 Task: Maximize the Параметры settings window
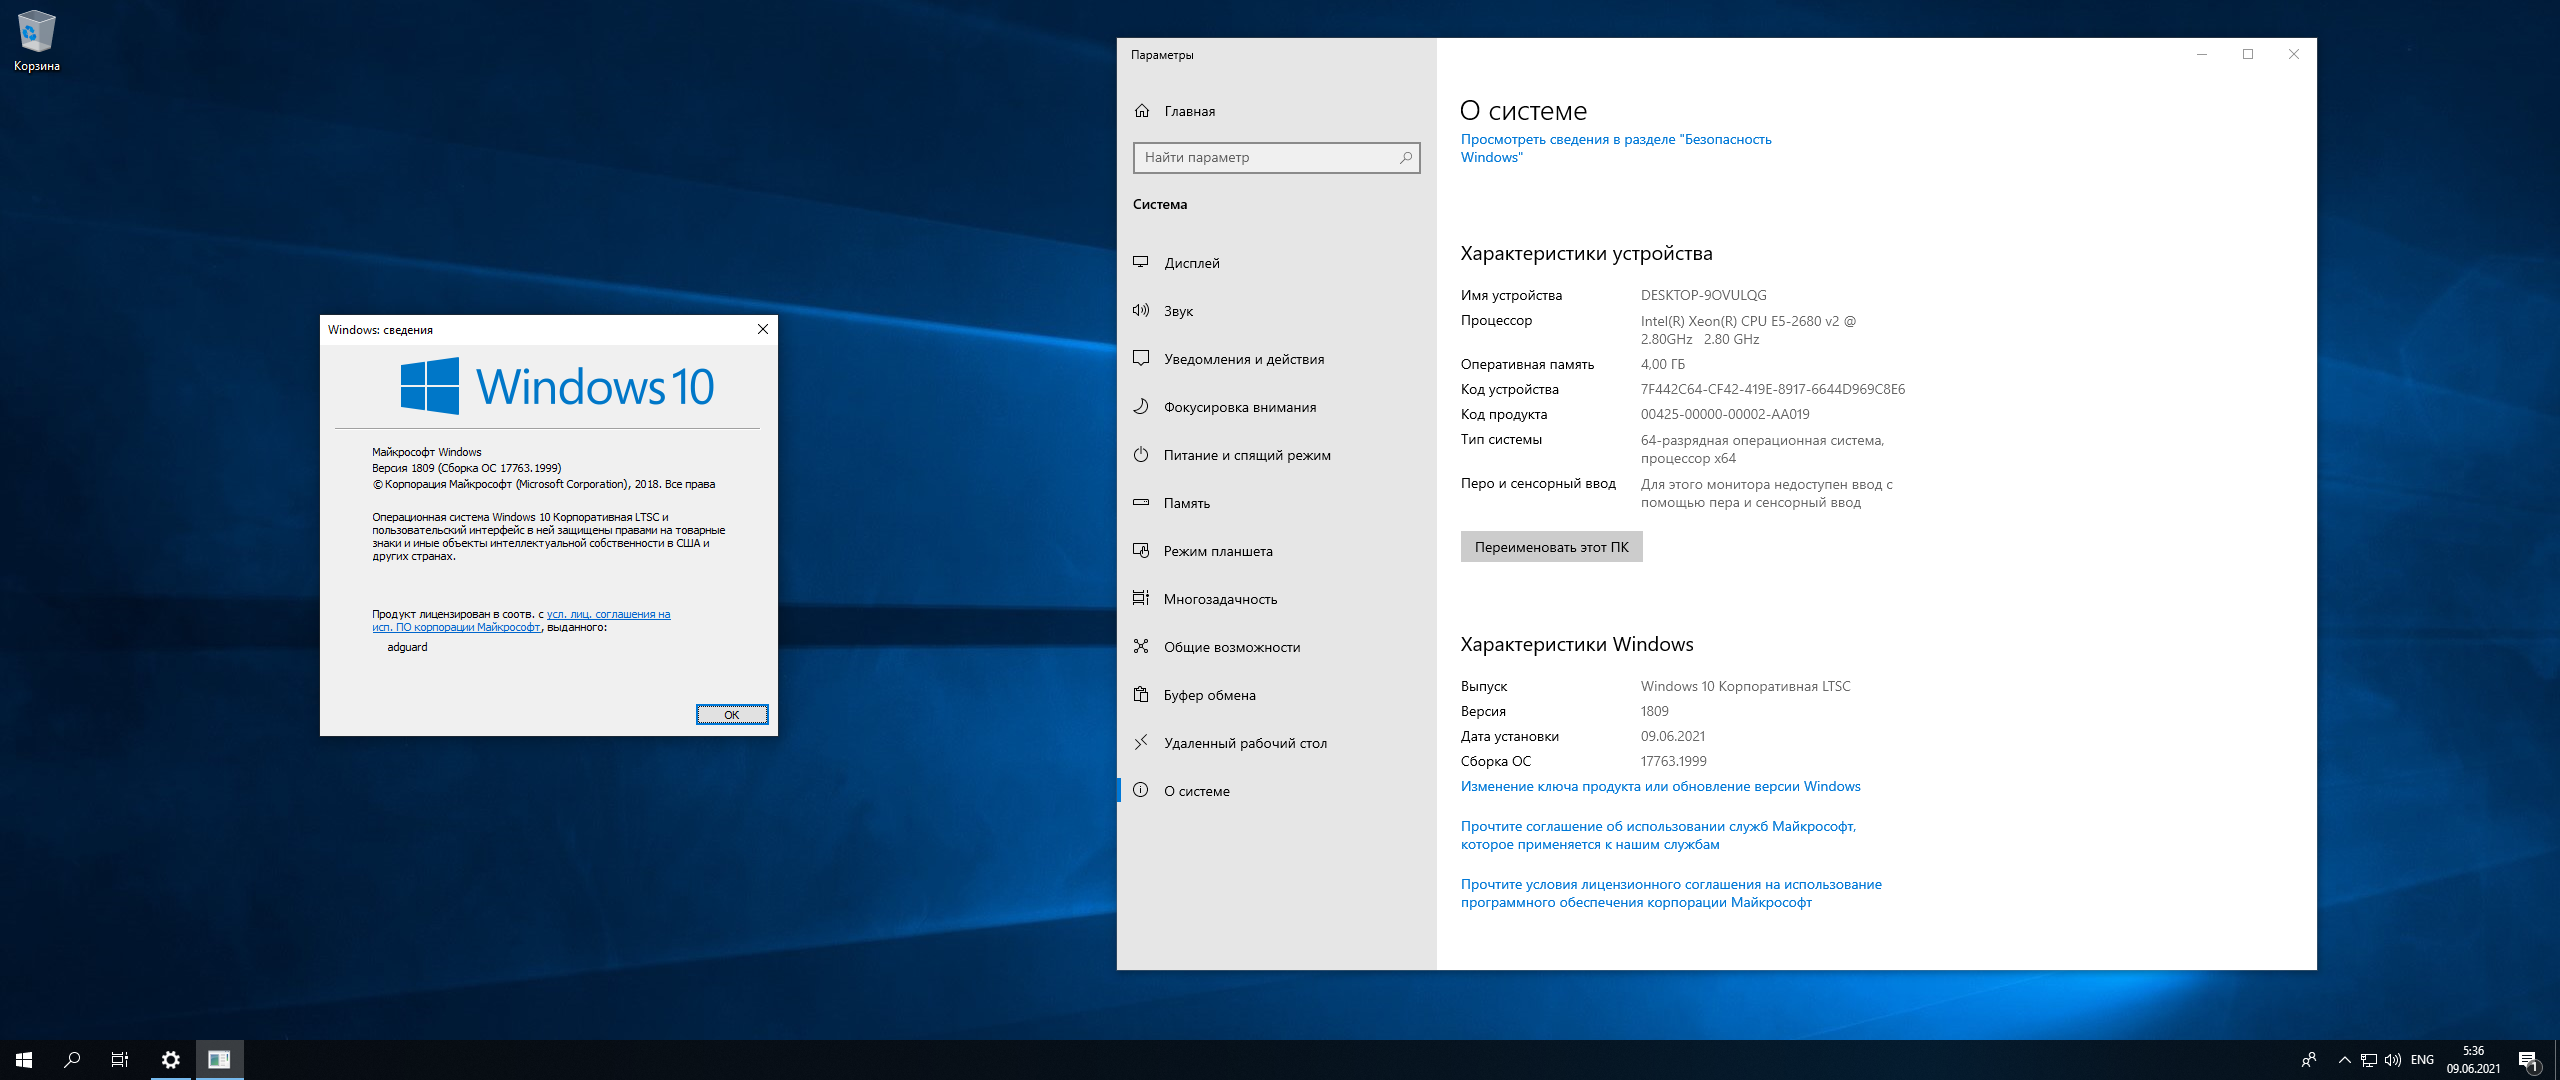(x=2248, y=54)
